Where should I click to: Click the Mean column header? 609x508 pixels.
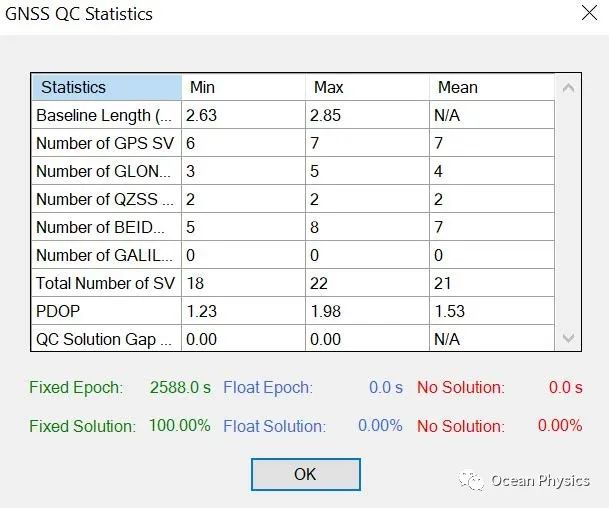[491, 87]
